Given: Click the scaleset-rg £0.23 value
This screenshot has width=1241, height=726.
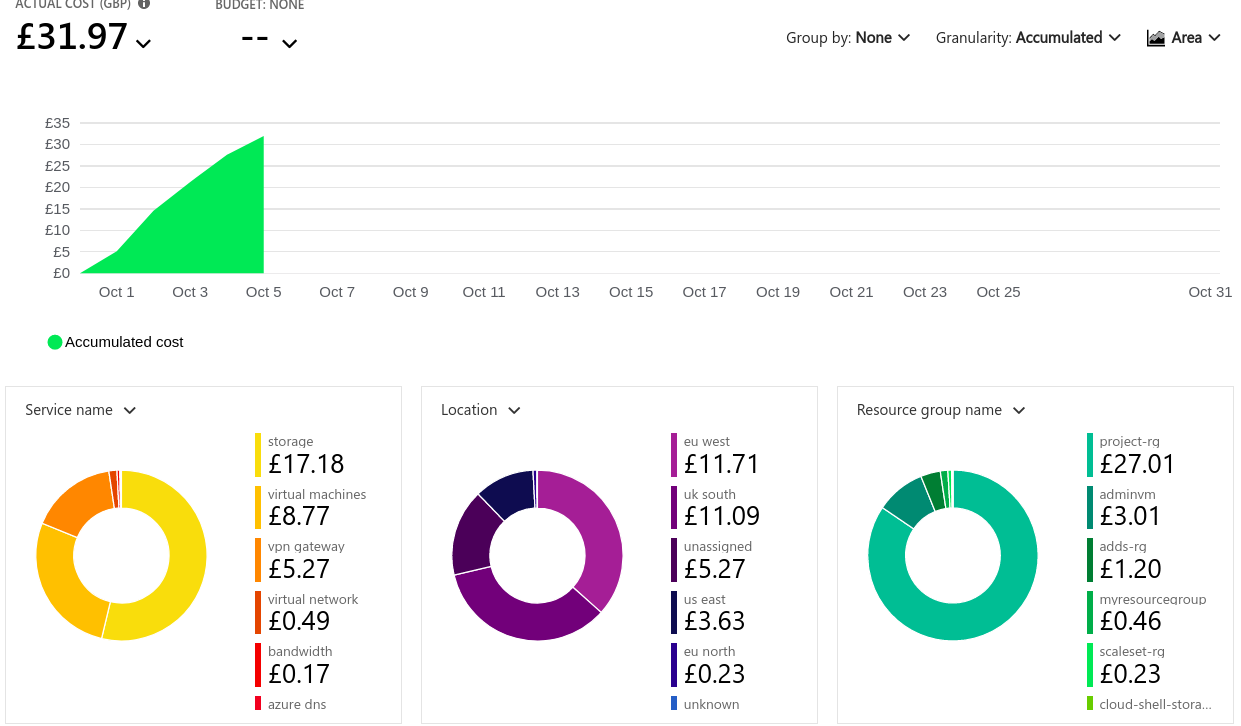Looking at the screenshot, I should [x=1130, y=674].
